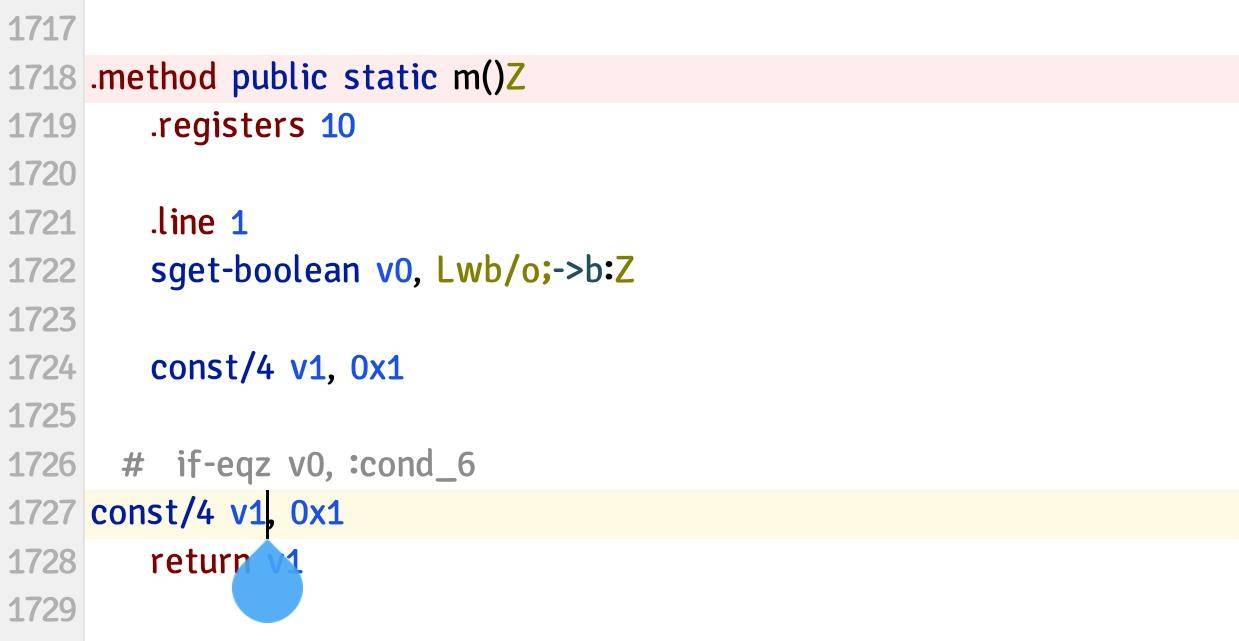1239x641 pixels.
Task: Click line number 1727 in gutter
Action: (42, 514)
